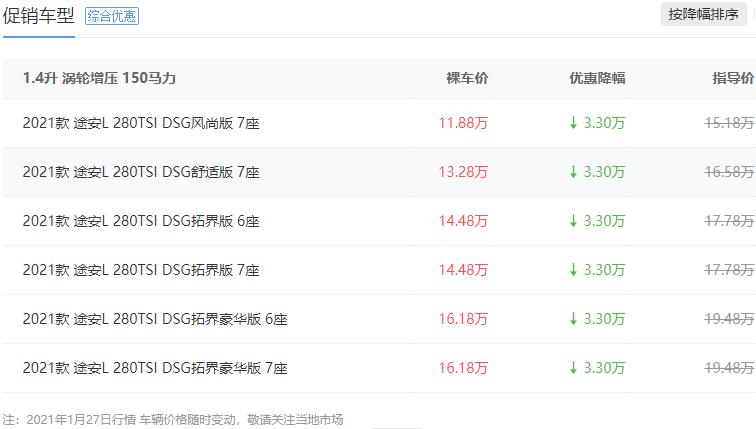The image size is (756, 429).
Task: Click the 综合优惠 tag
Action: tap(112, 16)
